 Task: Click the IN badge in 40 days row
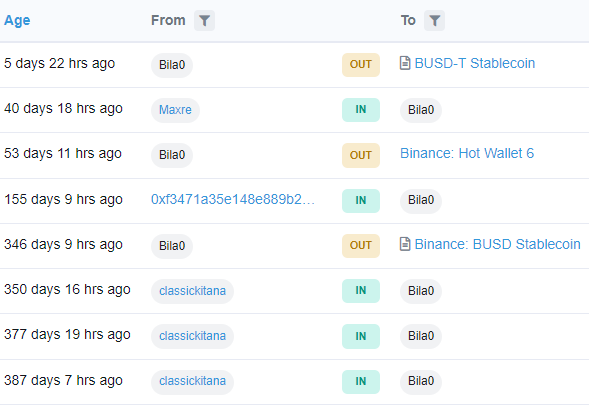tap(361, 110)
